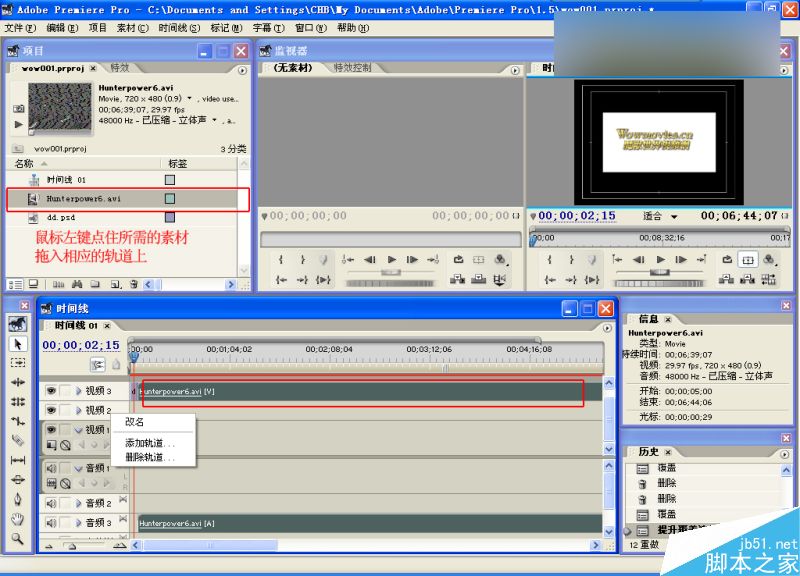
Task: Select the Slip tool
Action: pos(17,460)
